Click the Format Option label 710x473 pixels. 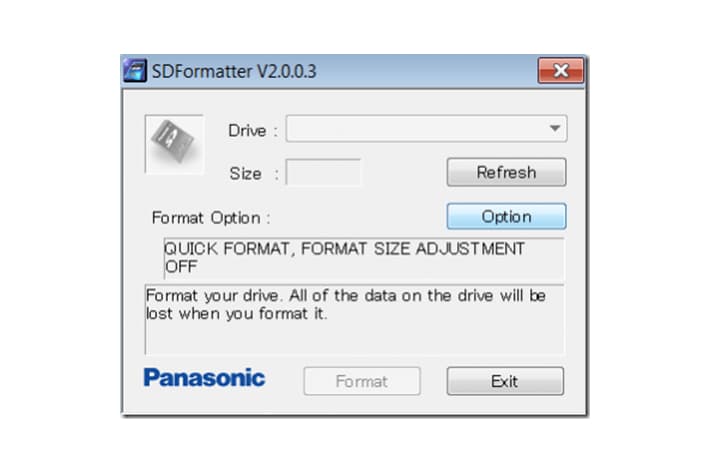coord(211,218)
